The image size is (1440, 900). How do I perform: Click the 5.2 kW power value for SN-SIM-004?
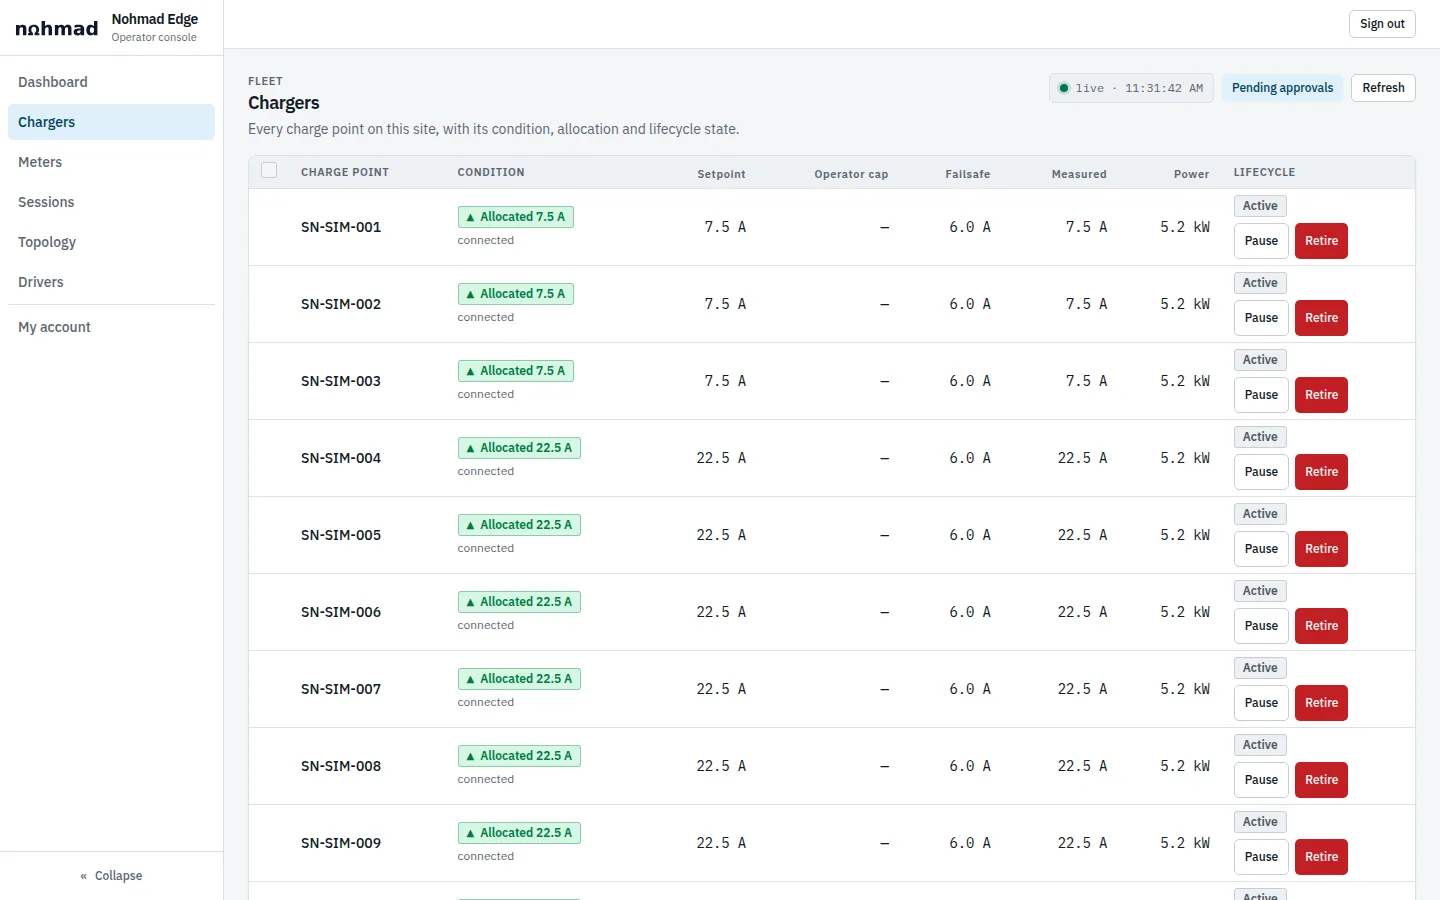[1185, 458]
